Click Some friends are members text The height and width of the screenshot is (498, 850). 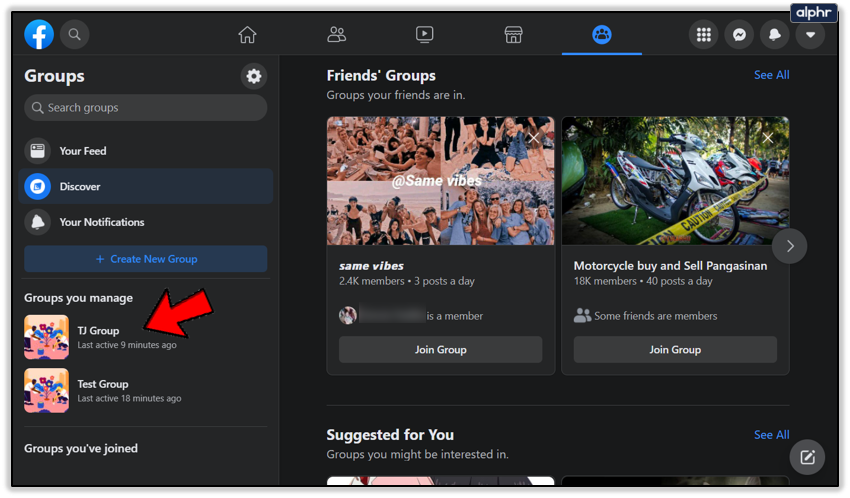click(655, 316)
